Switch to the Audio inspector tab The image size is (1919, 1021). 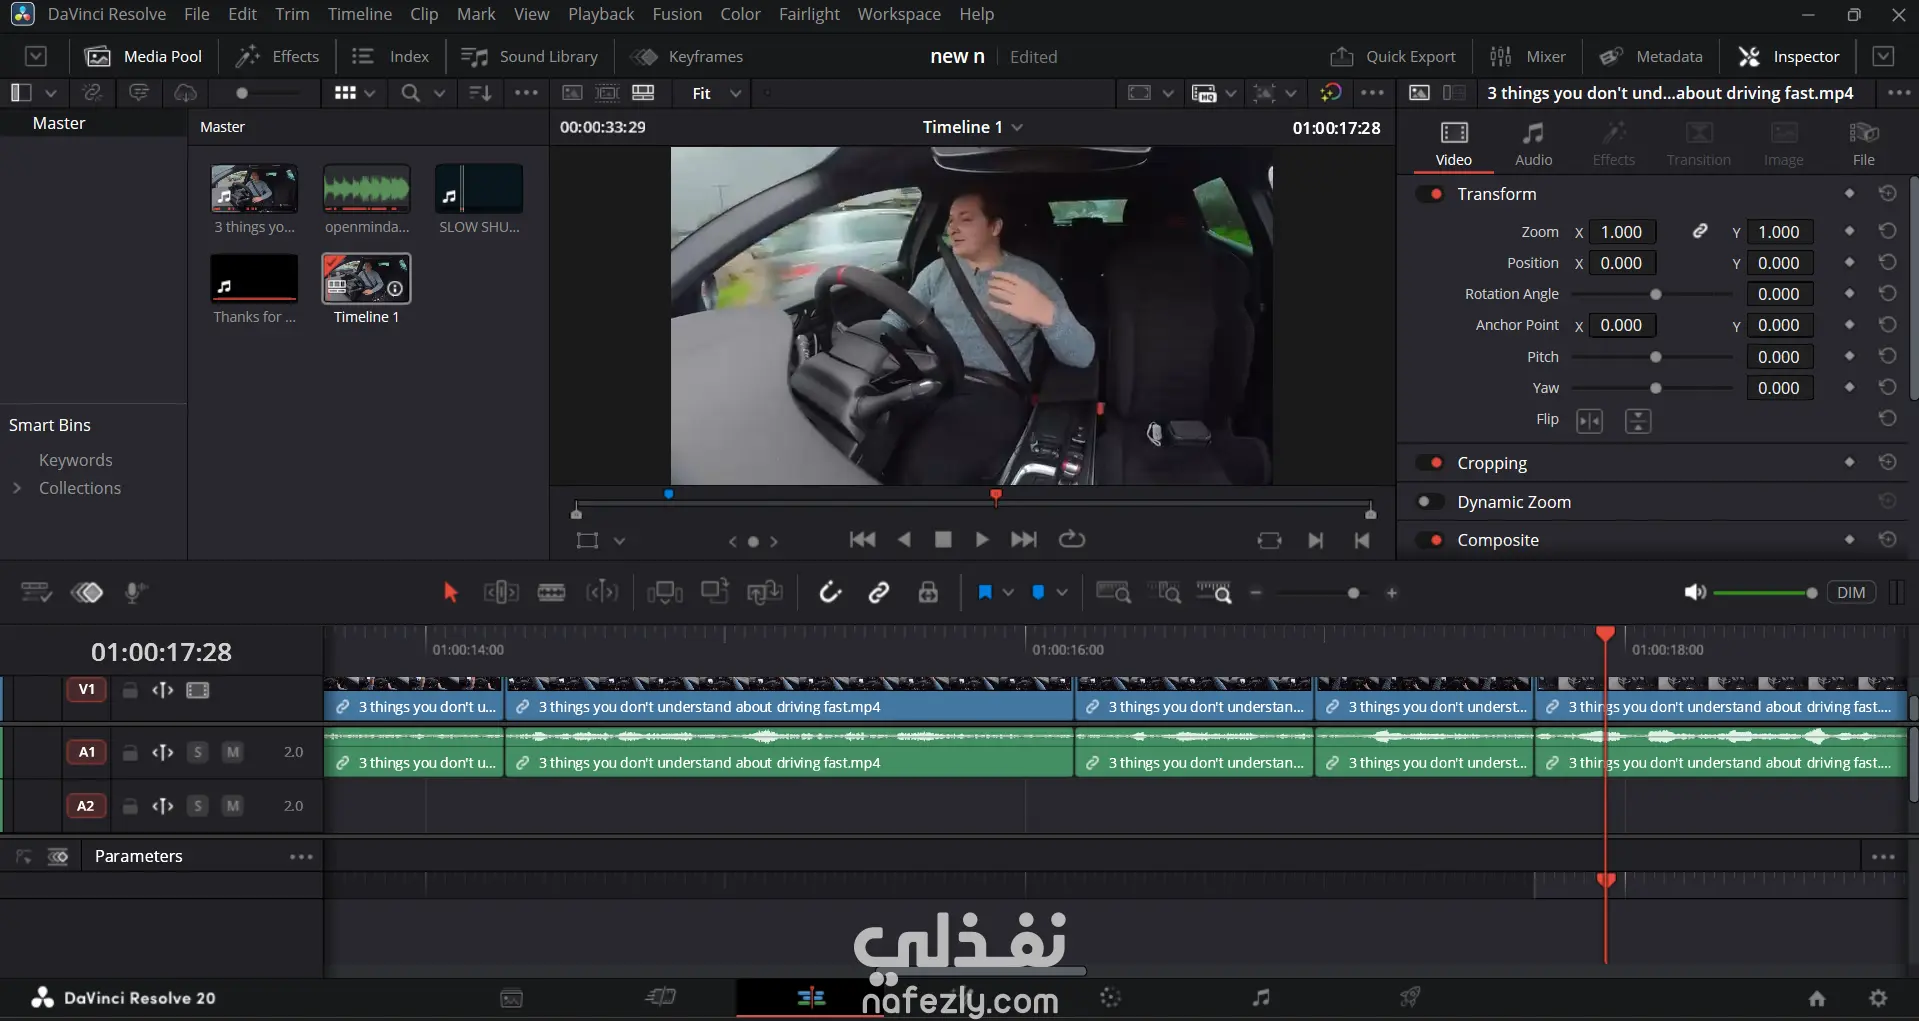[x=1533, y=144]
